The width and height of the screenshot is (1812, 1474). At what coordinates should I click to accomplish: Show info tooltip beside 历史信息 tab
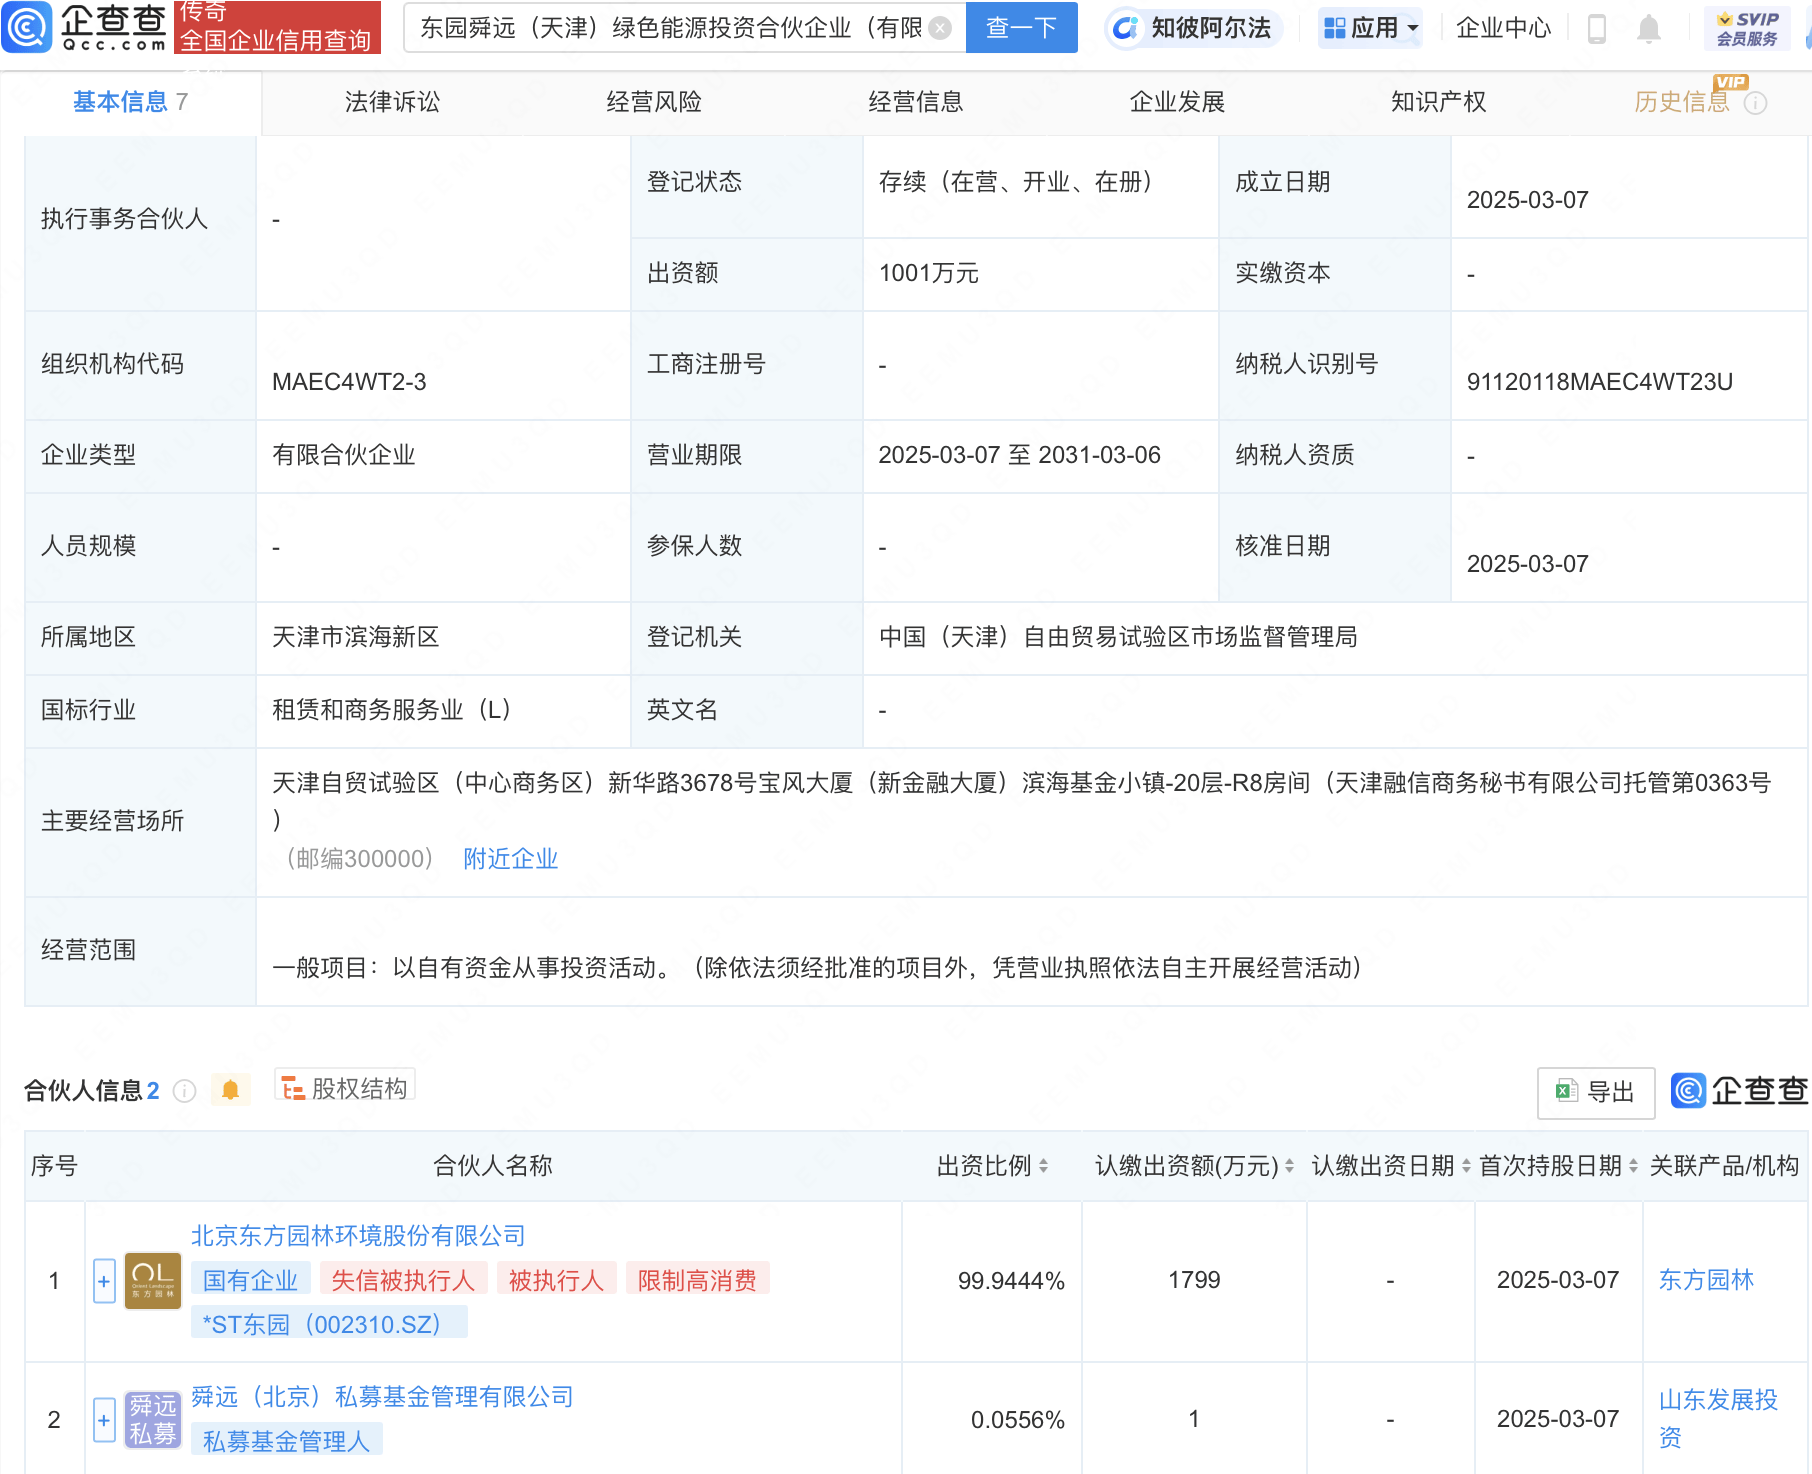point(1756,103)
